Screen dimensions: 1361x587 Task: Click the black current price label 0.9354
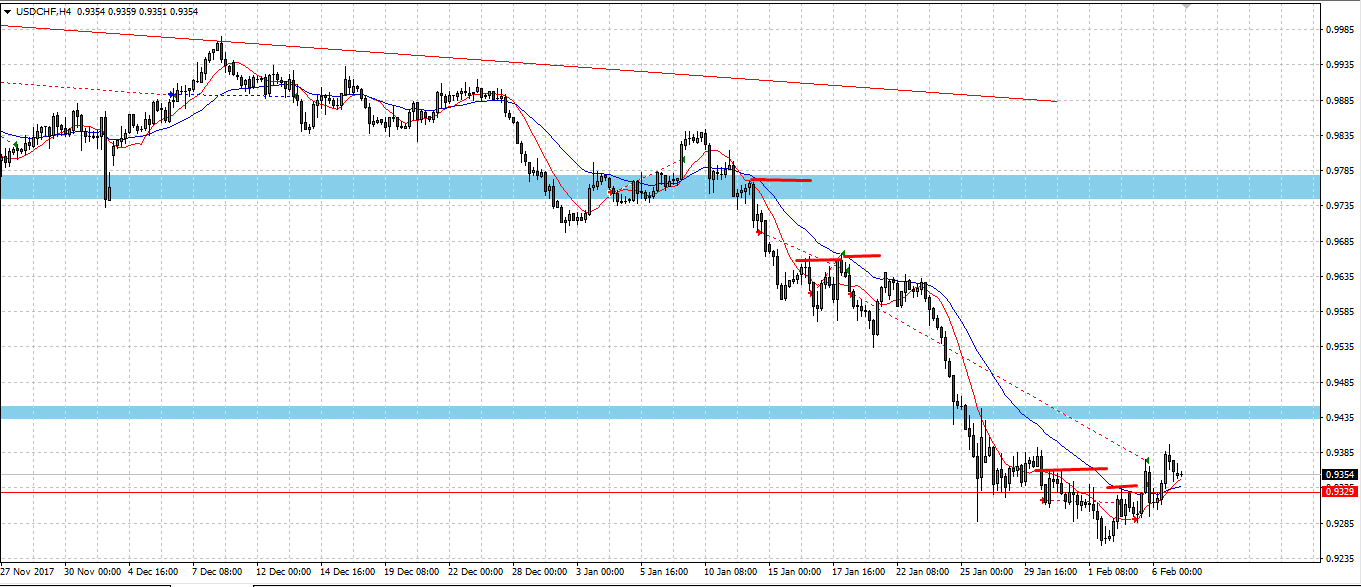point(1340,475)
